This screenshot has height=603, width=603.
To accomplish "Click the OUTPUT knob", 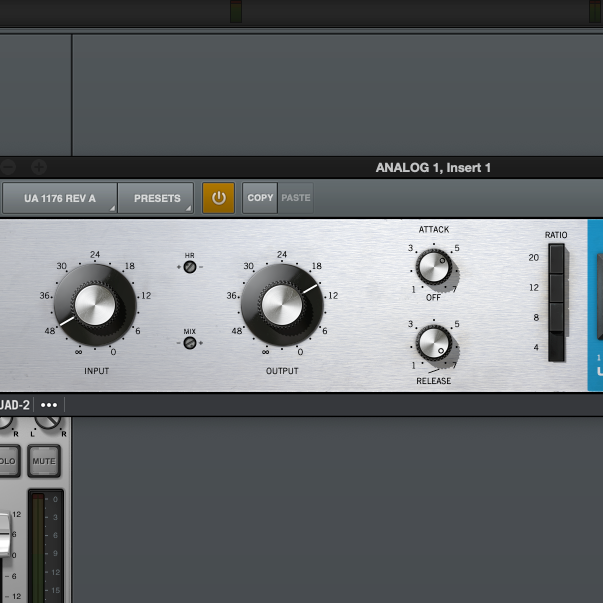I will coord(282,305).
